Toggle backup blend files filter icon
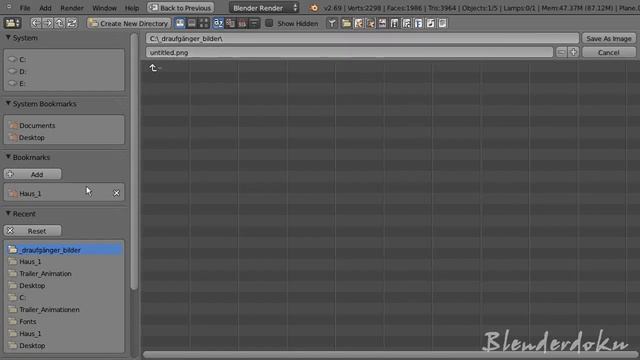Viewport: 640px width, 360px height. tap(370, 23)
